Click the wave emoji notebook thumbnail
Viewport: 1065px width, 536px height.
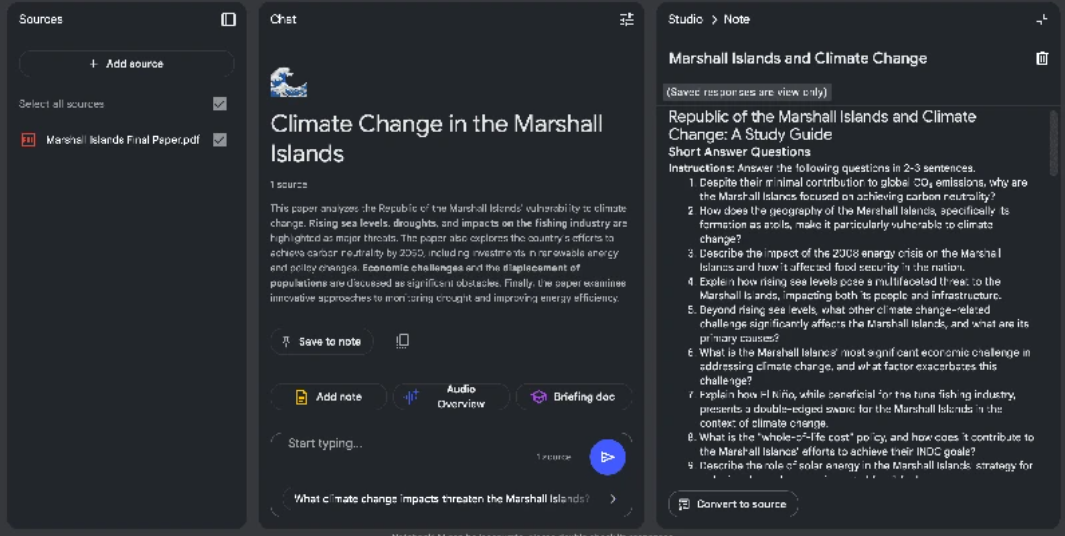coord(288,82)
